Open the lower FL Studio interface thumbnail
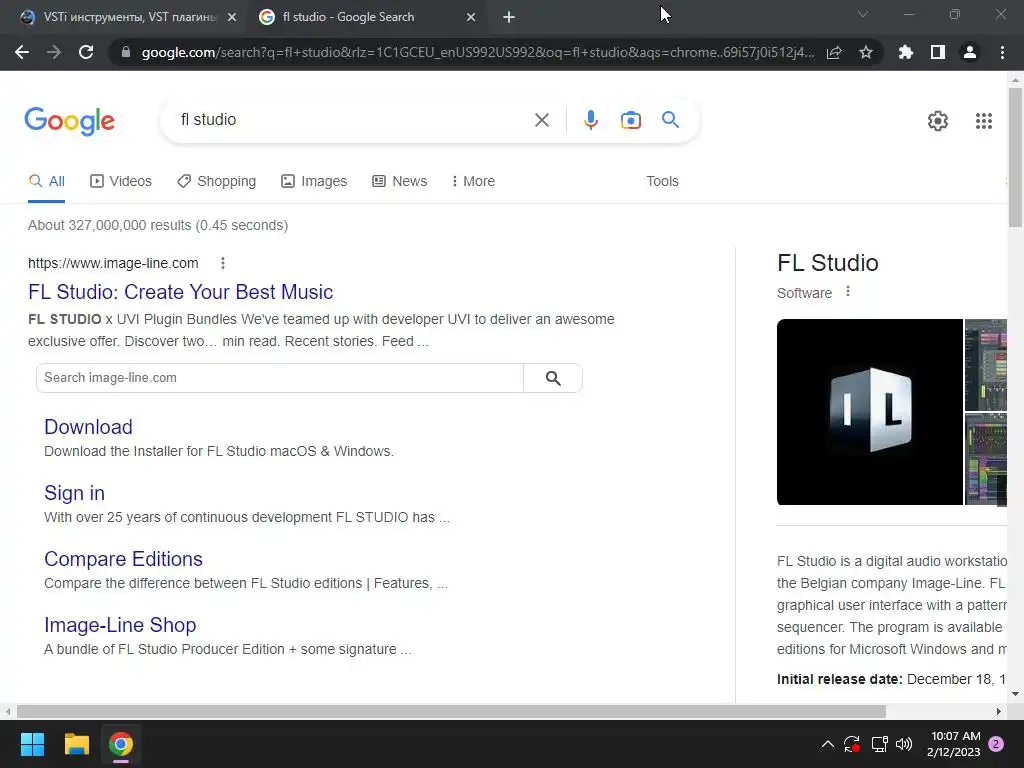1024x768 pixels. click(x=985, y=459)
